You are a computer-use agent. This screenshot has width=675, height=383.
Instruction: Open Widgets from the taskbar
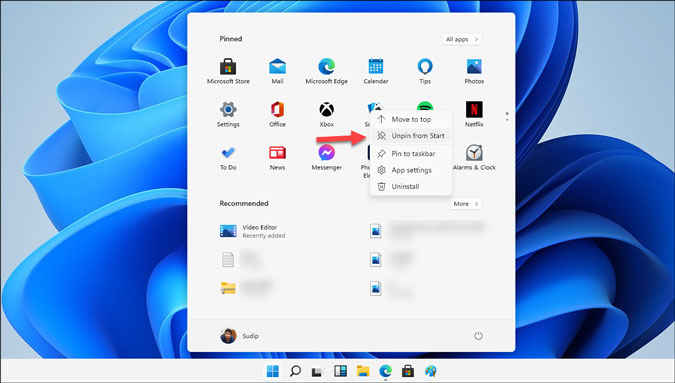341,371
